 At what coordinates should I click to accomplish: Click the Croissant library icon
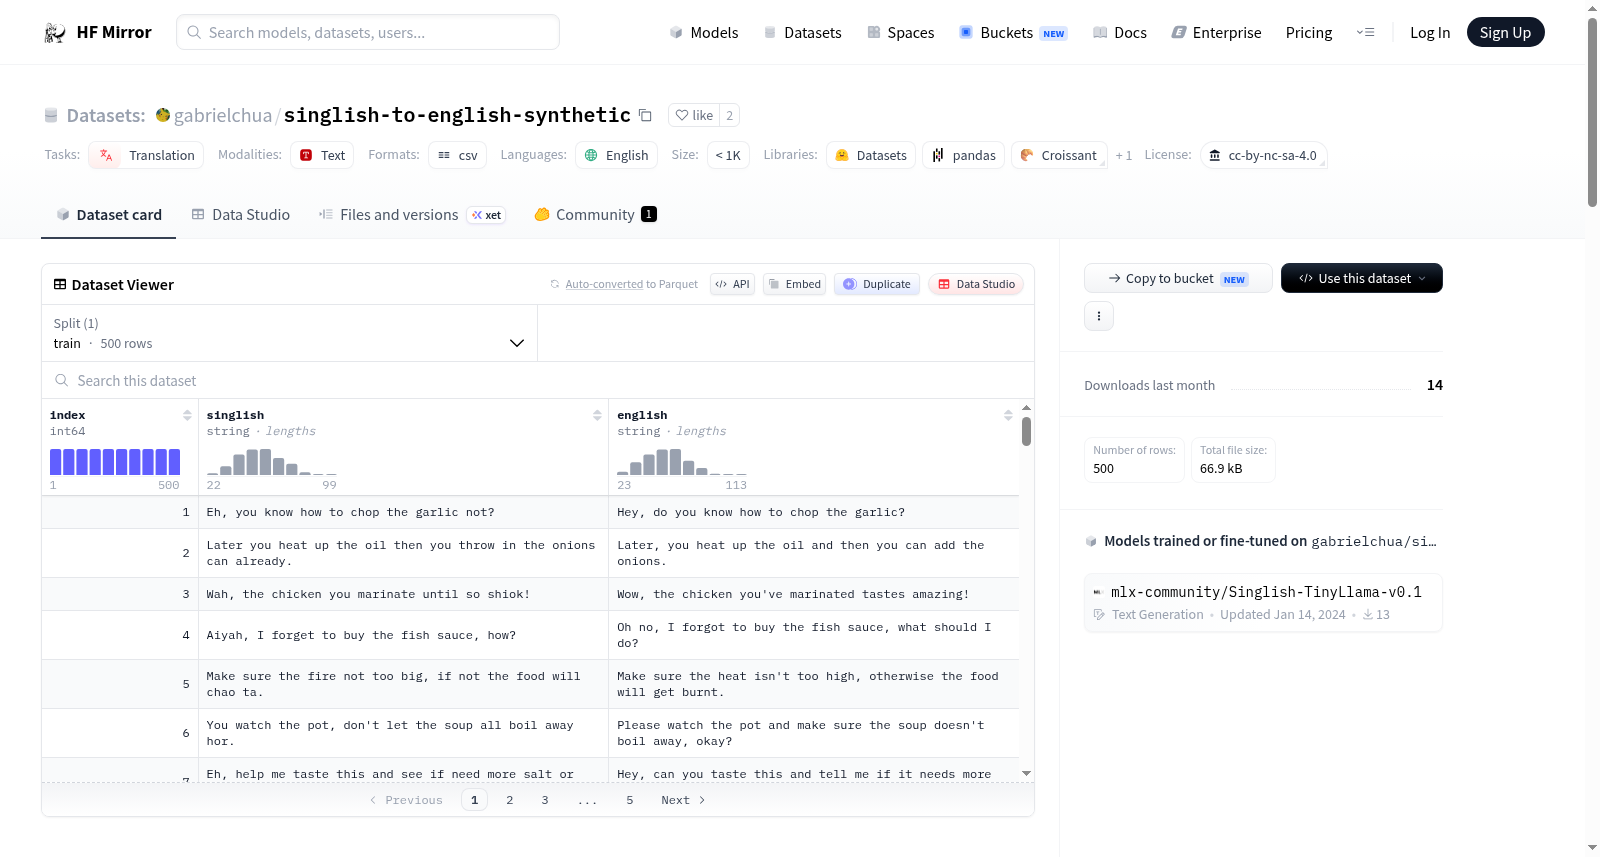tap(1027, 155)
